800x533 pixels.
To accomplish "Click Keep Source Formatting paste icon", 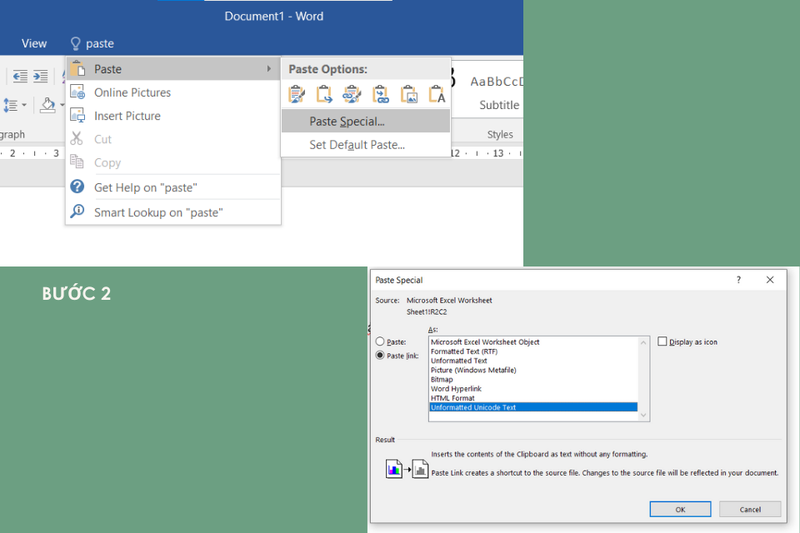I will pos(296,94).
